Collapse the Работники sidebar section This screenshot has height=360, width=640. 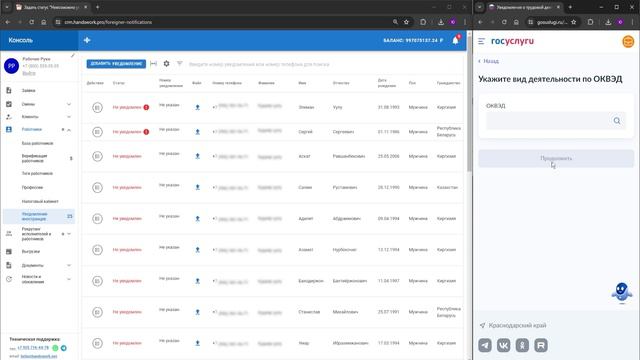[x=69, y=130]
